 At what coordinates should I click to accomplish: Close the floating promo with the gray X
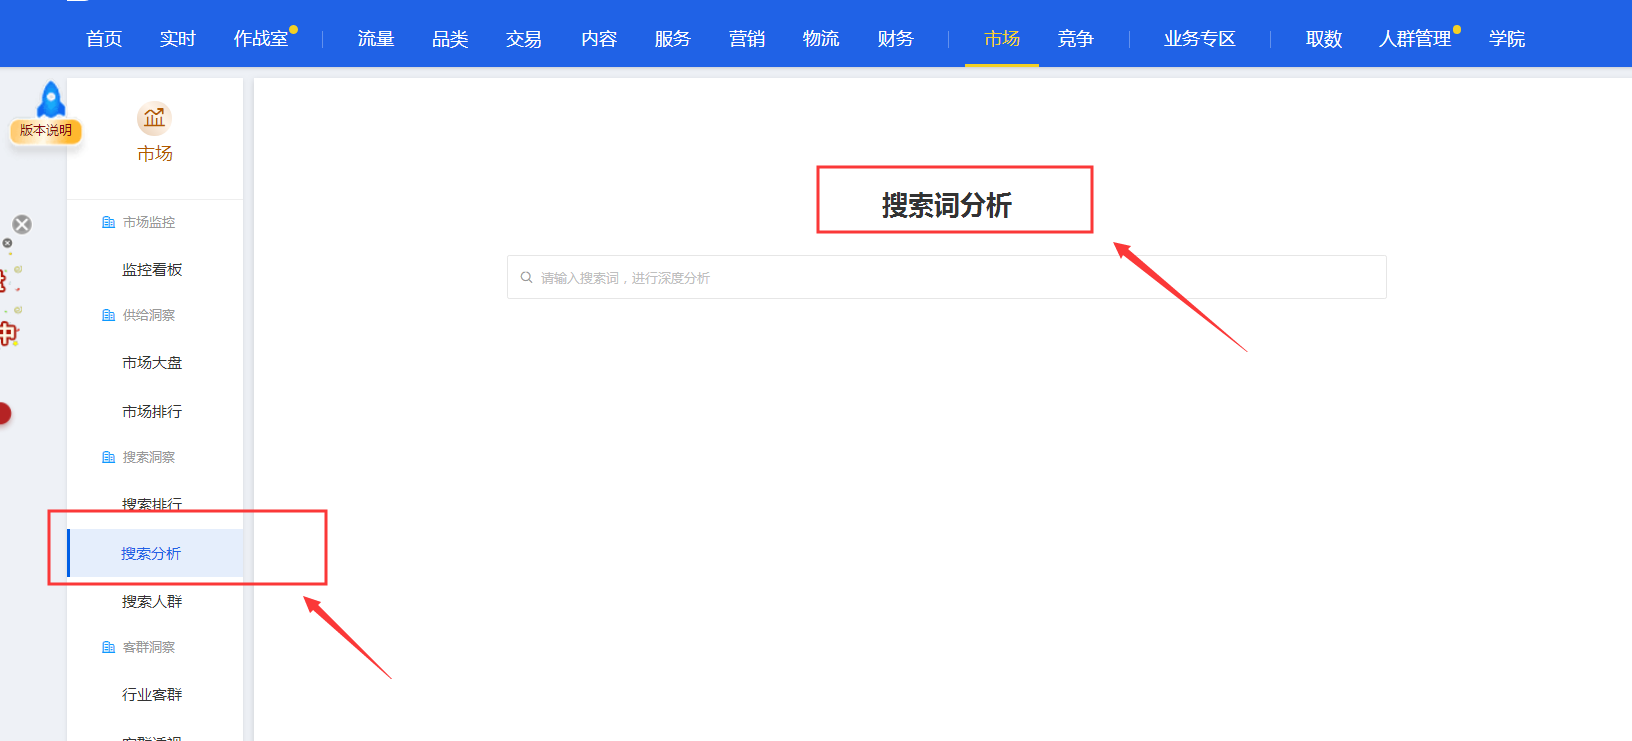pyautogui.click(x=22, y=225)
